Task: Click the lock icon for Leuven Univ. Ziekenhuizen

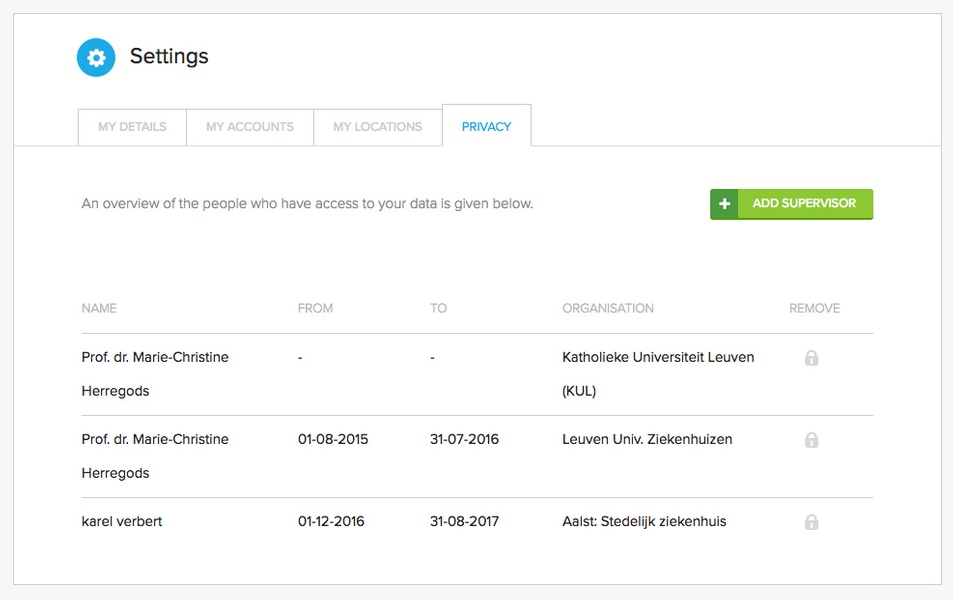Action: pos(811,440)
